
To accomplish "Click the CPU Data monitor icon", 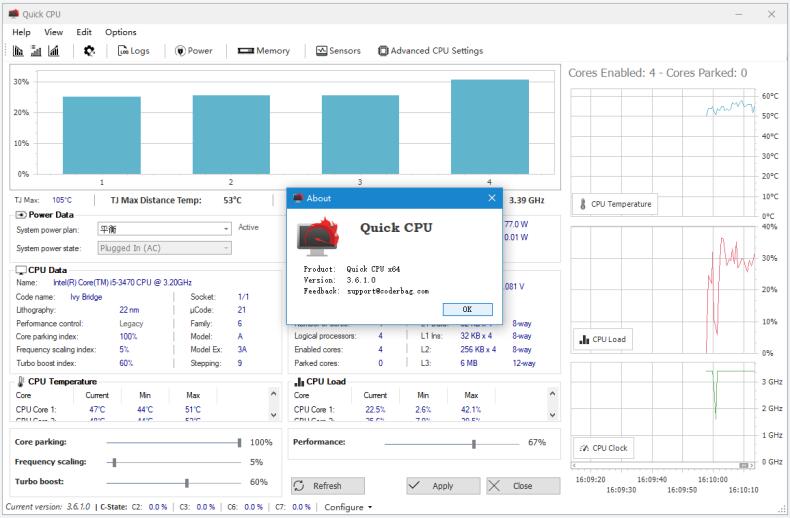I will [x=21, y=270].
